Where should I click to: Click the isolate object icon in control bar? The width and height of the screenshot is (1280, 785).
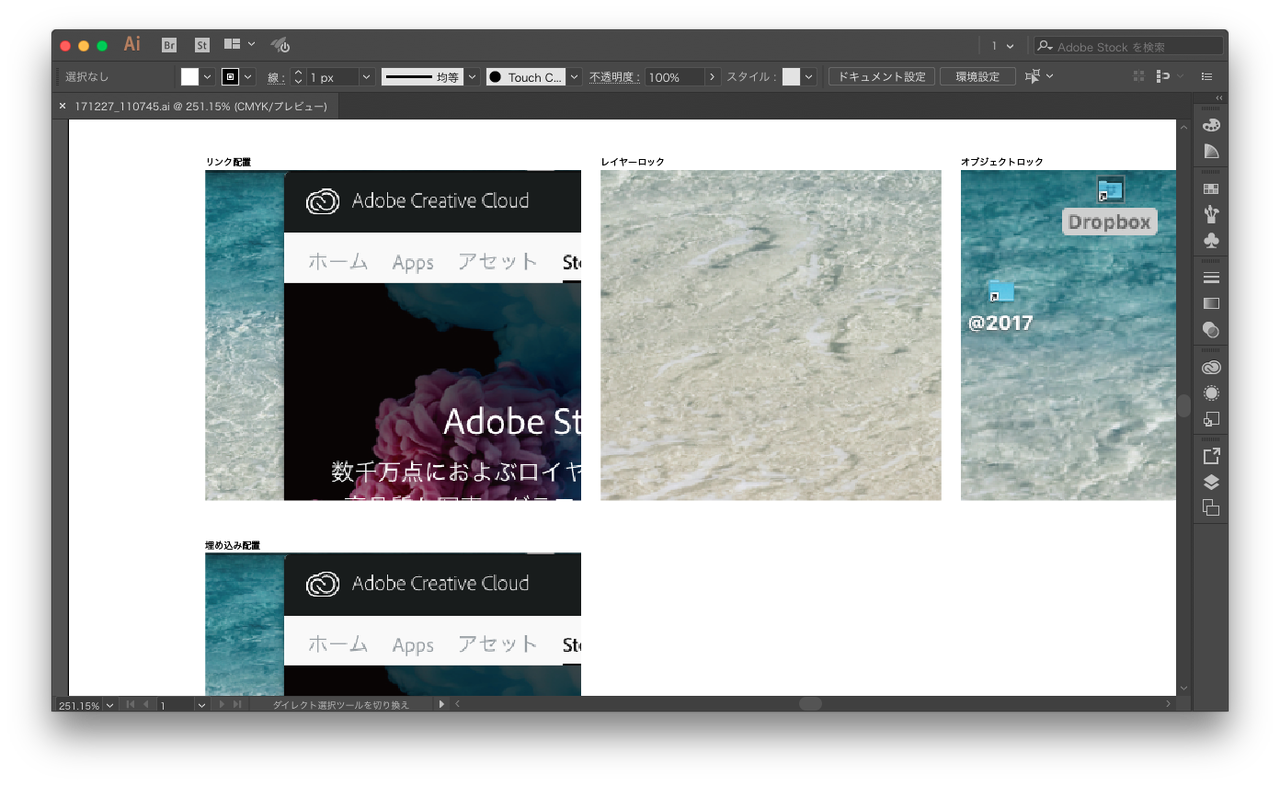[x=1138, y=76]
